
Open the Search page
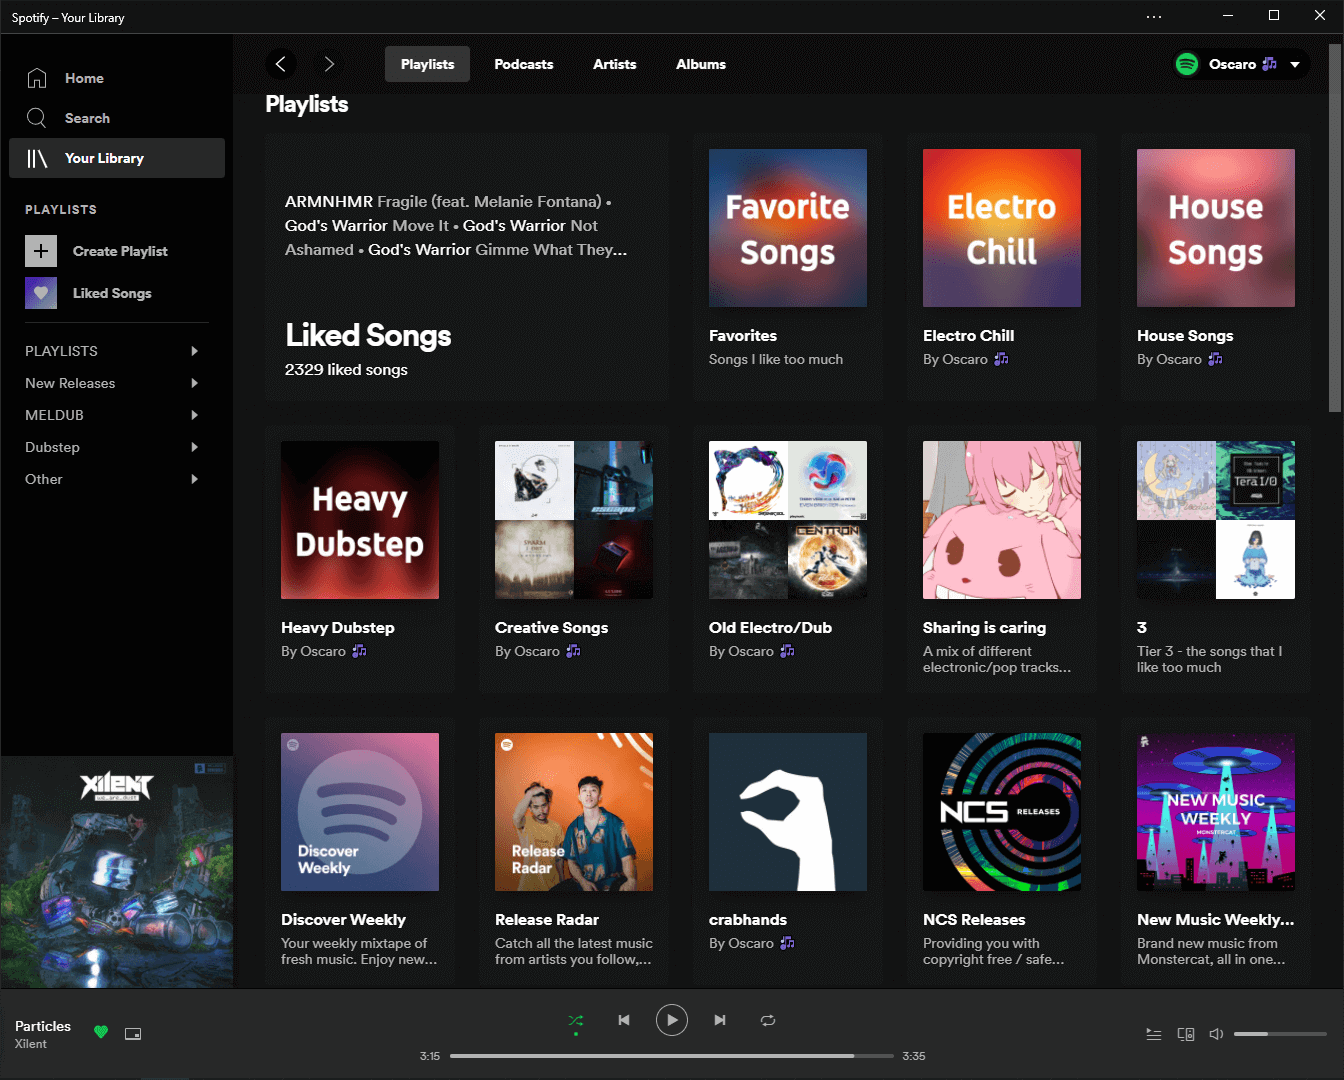[88, 117]
